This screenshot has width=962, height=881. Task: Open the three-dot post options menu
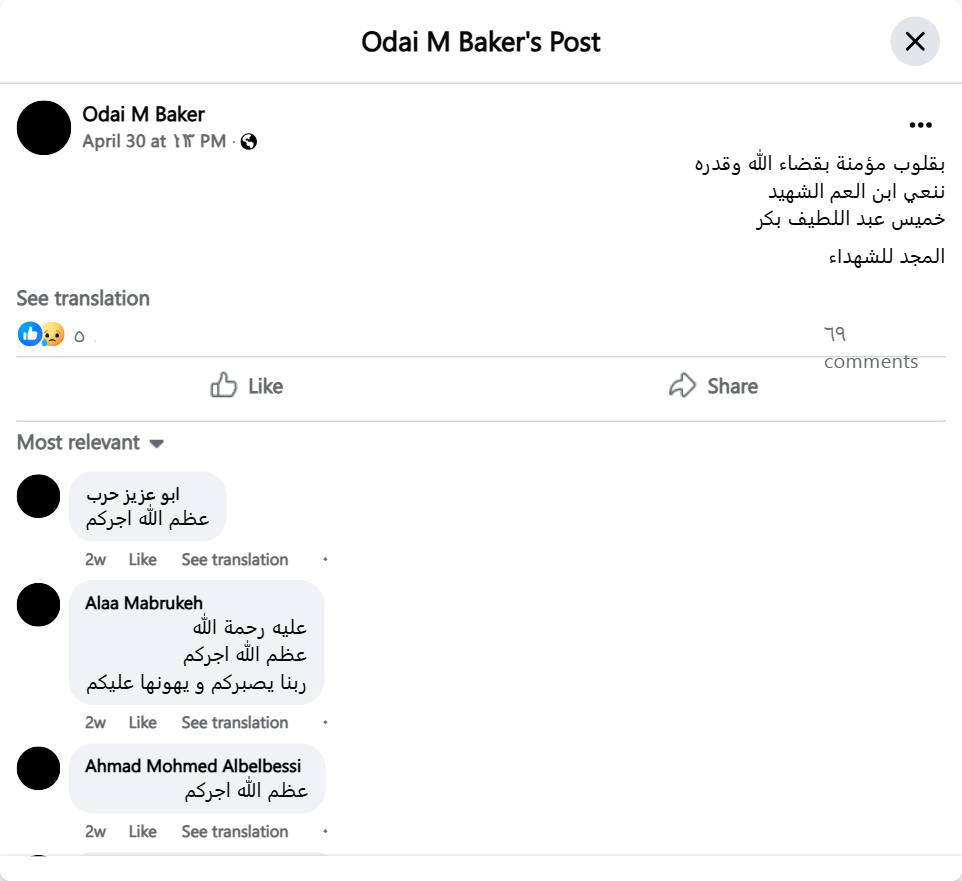(x=920, y=125)
